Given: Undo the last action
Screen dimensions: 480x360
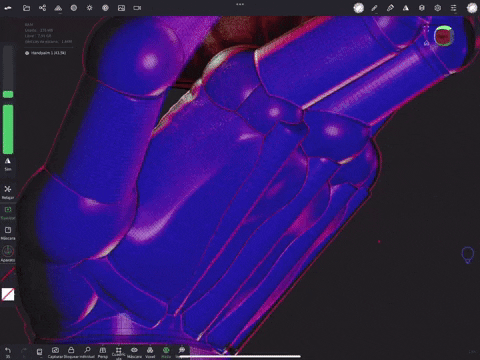Looking at the screenshot, I should tap(8, 352).
